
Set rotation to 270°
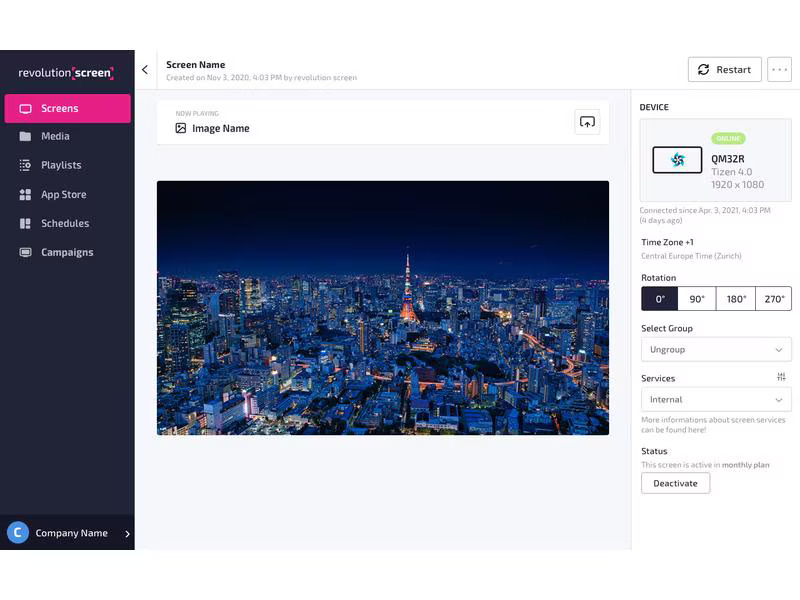coord(773,299)
